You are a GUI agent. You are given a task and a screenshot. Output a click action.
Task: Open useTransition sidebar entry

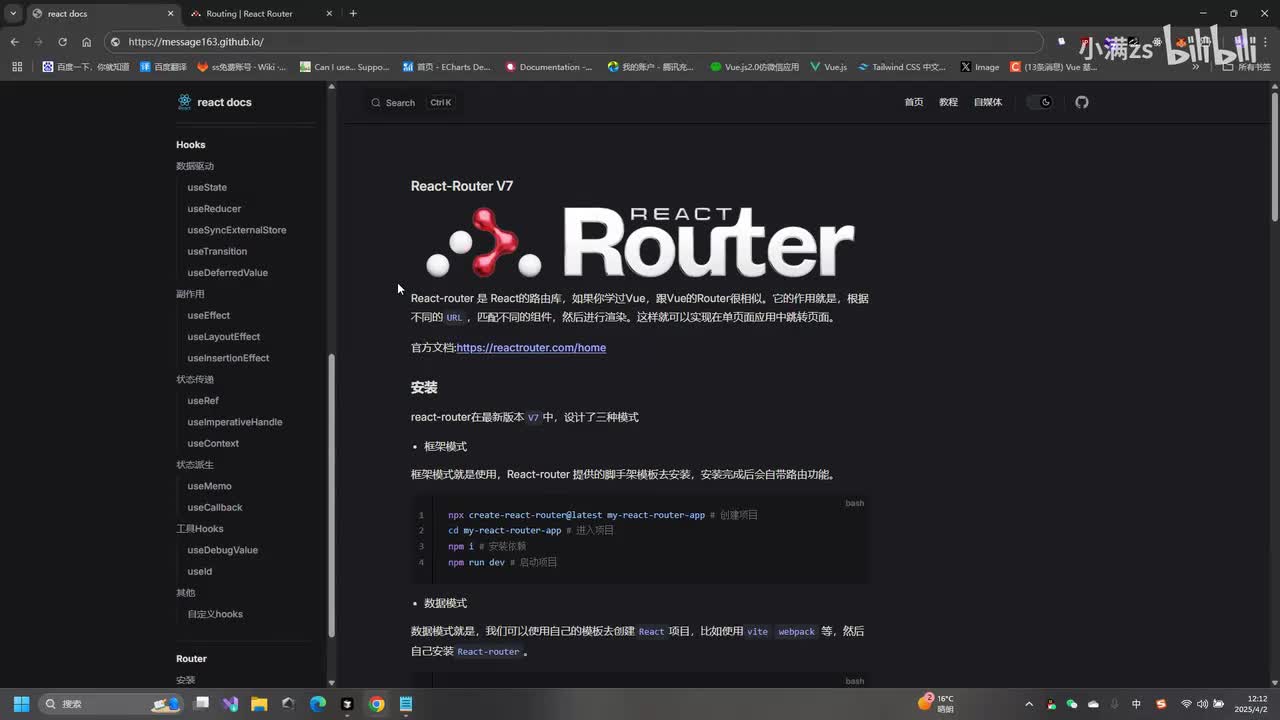(217, 251)
